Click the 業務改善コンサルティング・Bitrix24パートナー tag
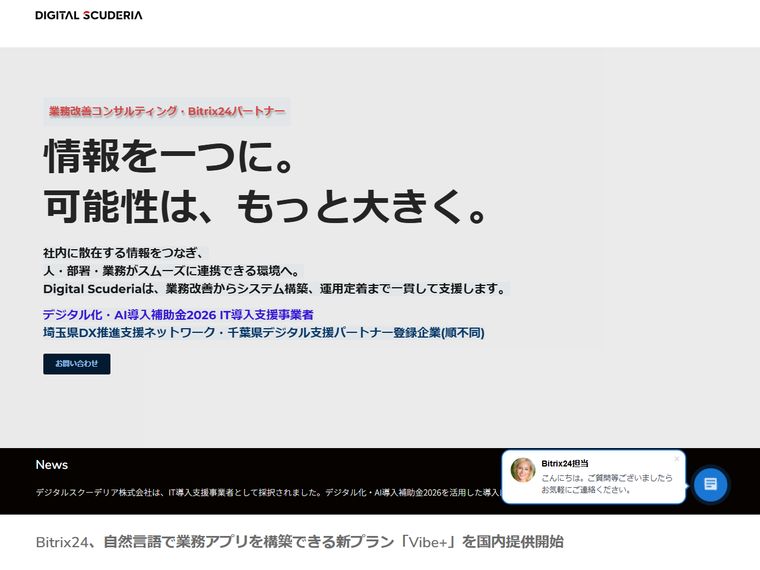This screenshot has height=570, width=760. [167, 111]
